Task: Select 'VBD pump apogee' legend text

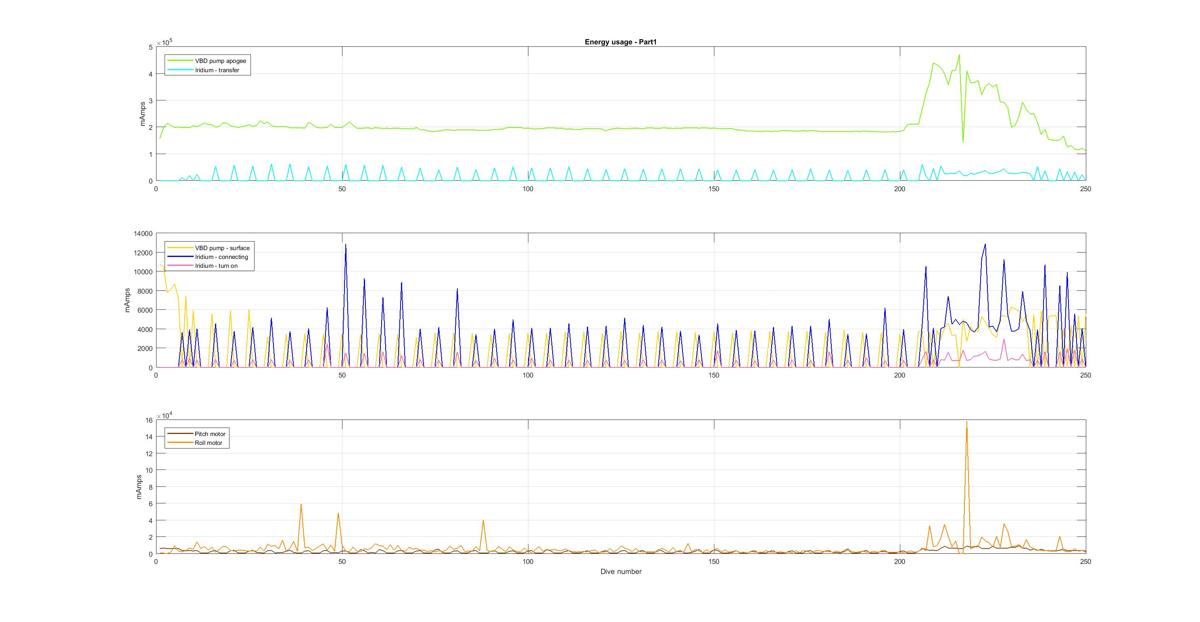Action: point(222,61)
